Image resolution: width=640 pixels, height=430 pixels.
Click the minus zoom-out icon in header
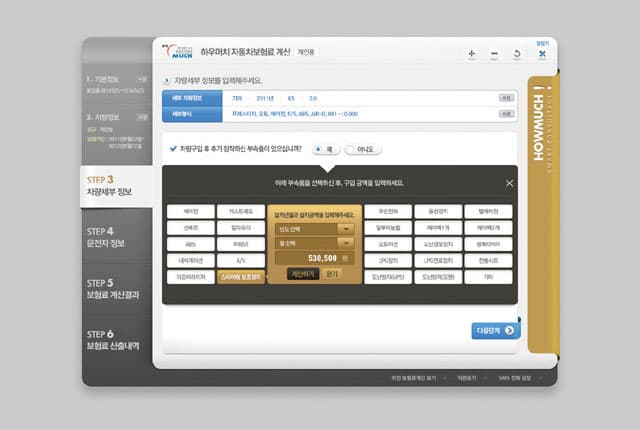point(494,53)
